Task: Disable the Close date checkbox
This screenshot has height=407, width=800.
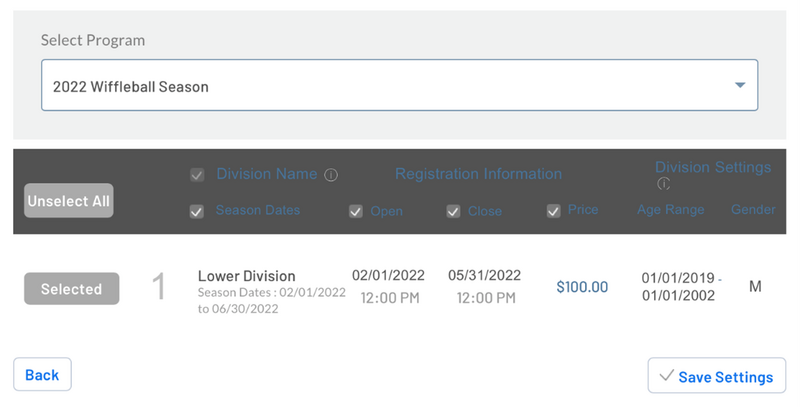Action: 453,211
